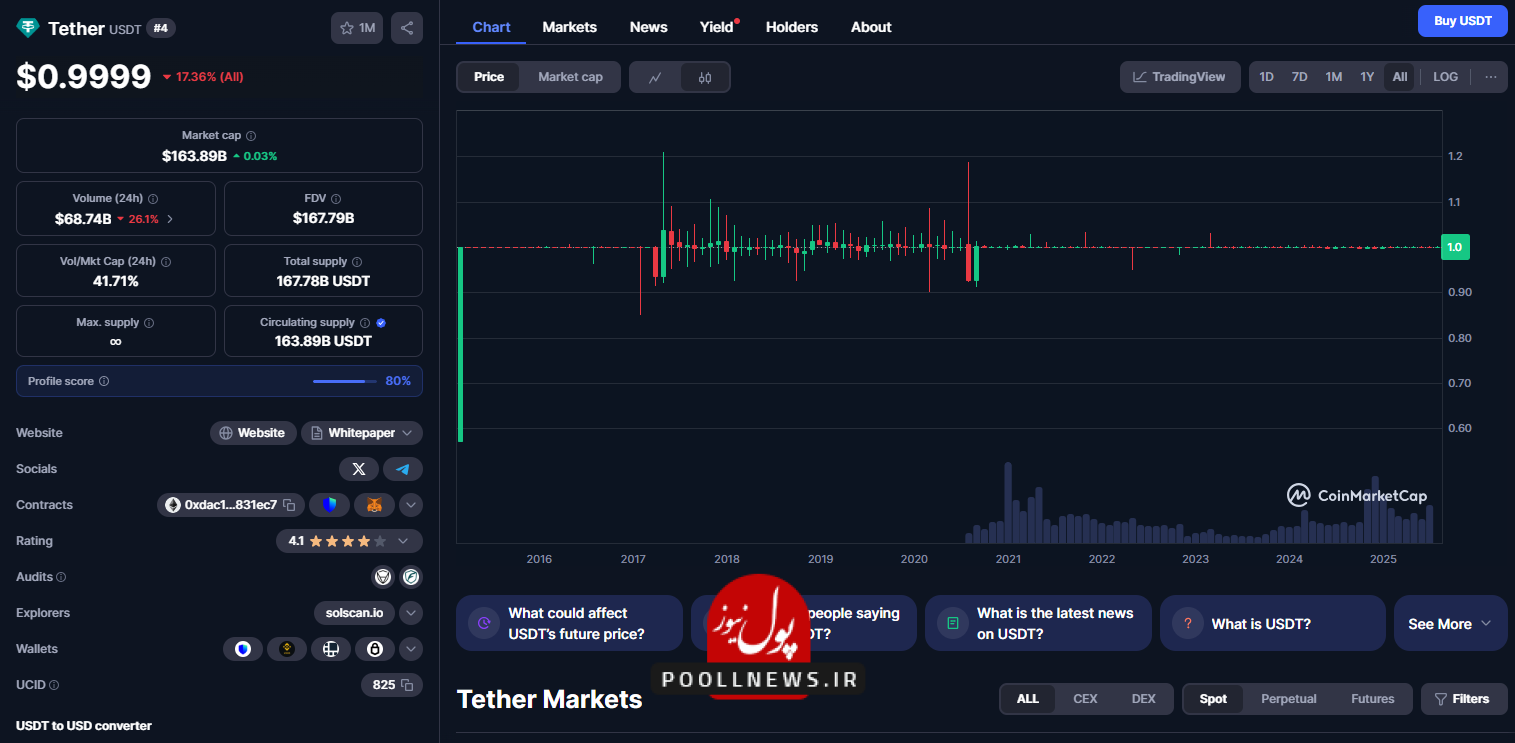Ask What is USDT?
Image resolution: width=1515 pixels, height=743 pixels.
pos(1272,624)
